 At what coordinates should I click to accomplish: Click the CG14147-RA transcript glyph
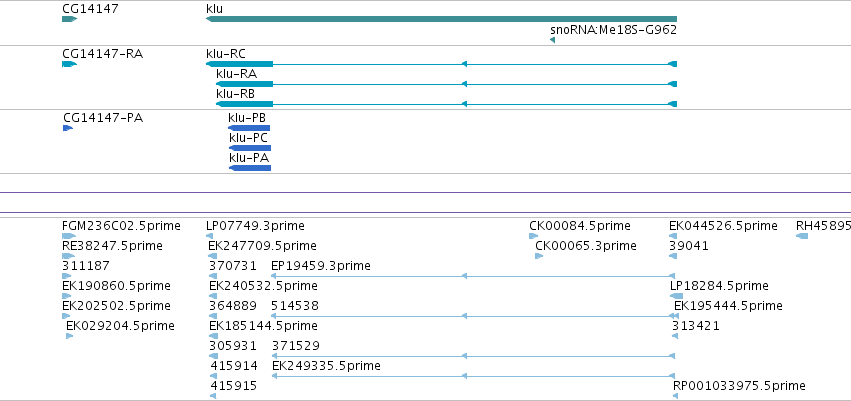(x=69, y=64)
